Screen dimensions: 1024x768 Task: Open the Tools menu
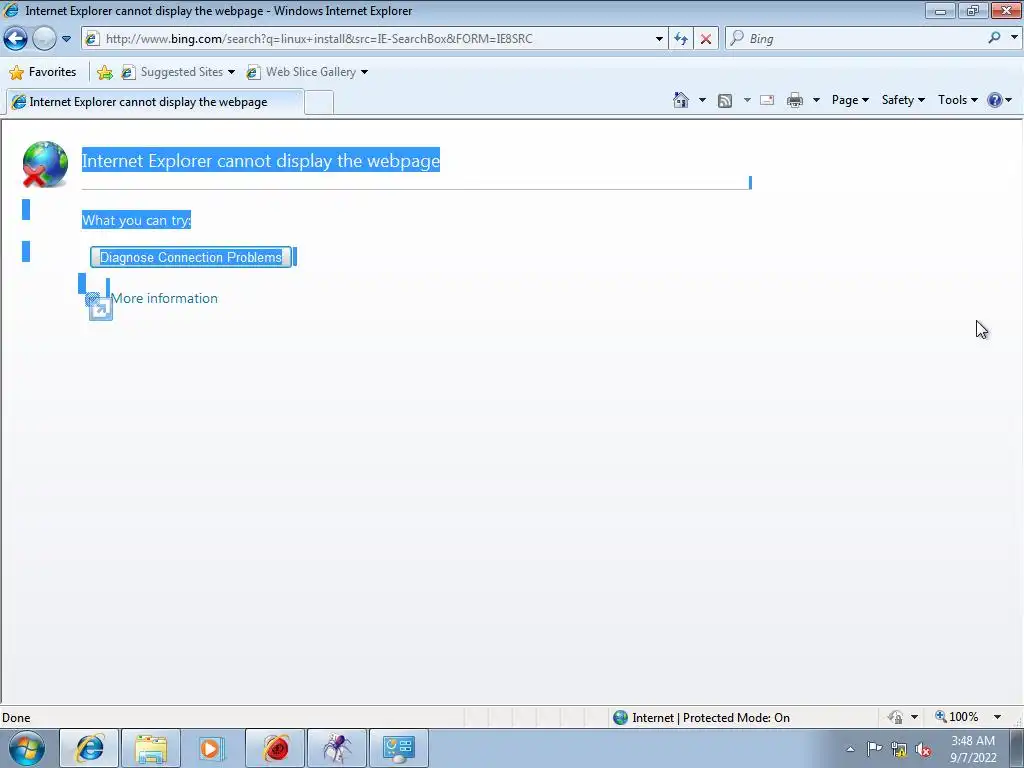[957, 100]
